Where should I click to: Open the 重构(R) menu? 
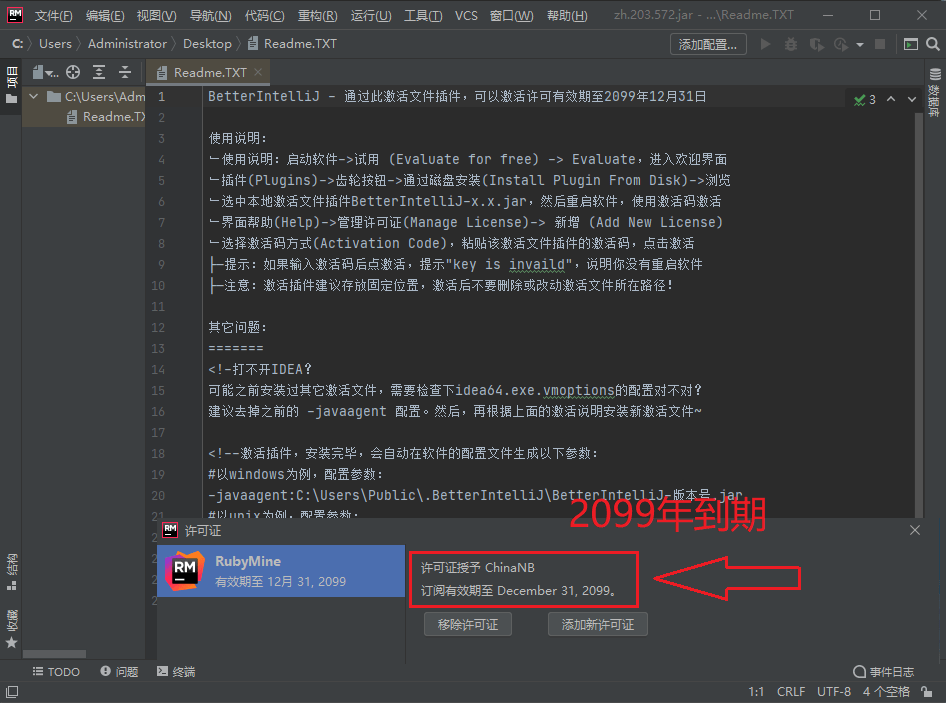(317, 16)
